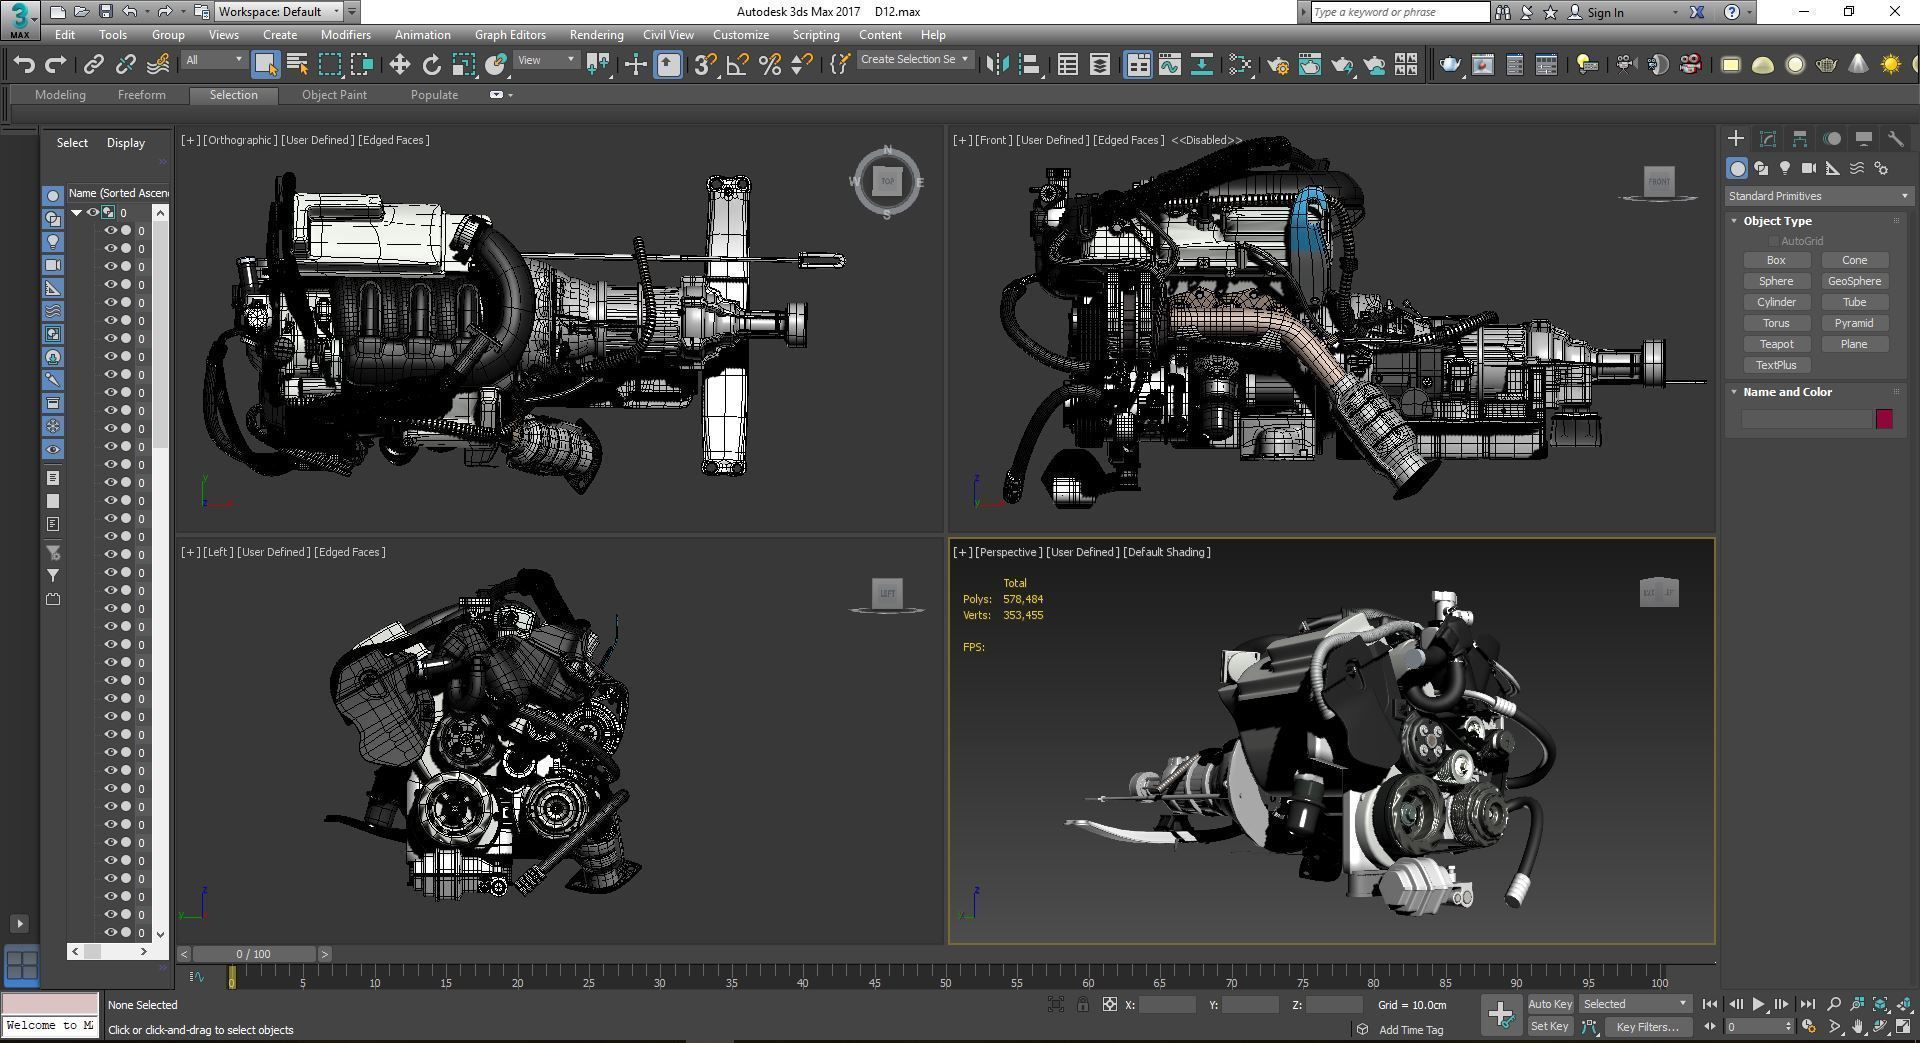
Task: Click the Play Animation button
Action: pyautogui.click(x=1758, y=1004)
